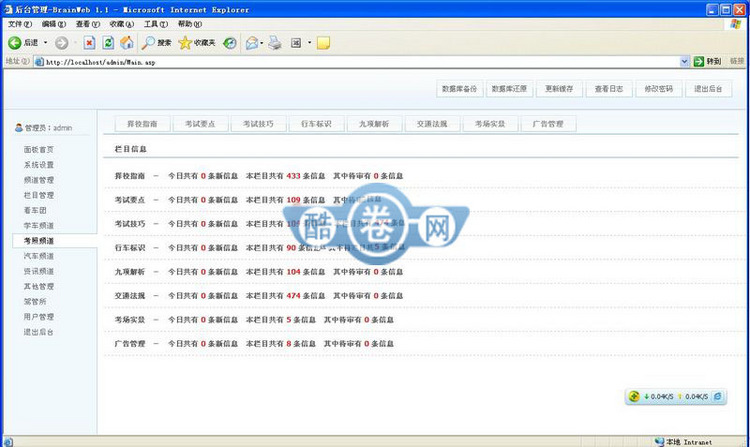The height and width of the screenshot is (447, 750).
Task: Open the 查看(V) menu
Action: (88, 24)
